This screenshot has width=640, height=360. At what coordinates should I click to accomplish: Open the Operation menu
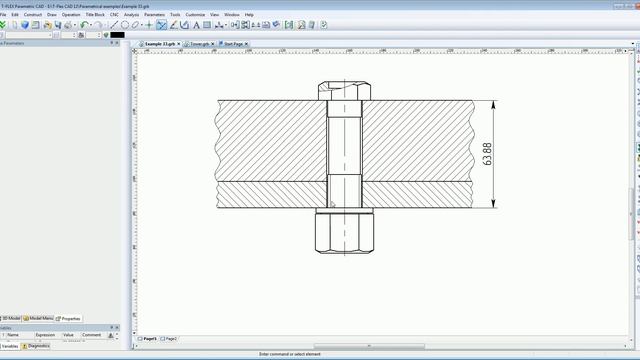coord(71,15)
